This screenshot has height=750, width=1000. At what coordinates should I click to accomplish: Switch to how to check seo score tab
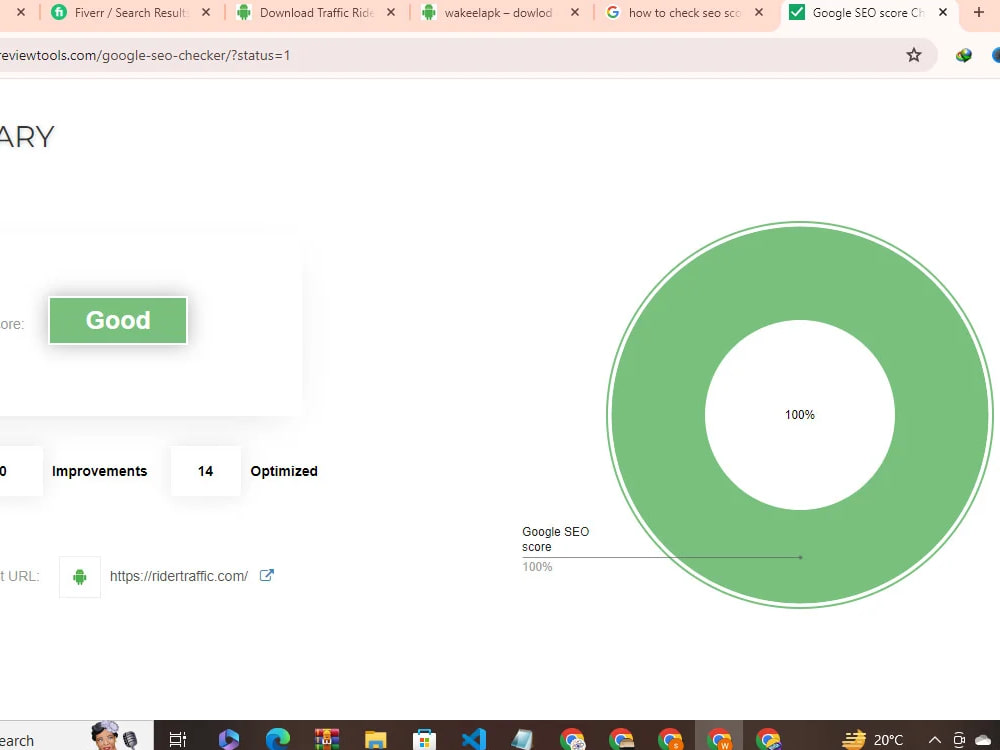pyautogui.click(x=684, y=13)
